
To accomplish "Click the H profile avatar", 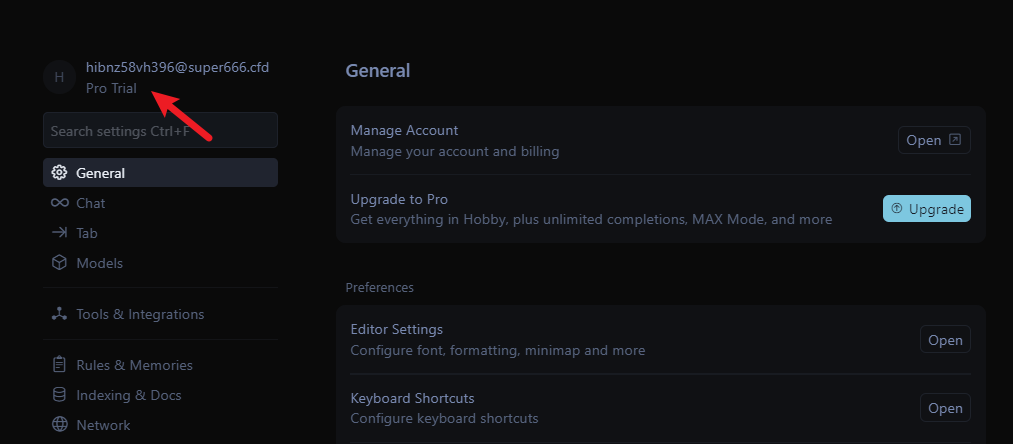I will pyautogui.click(x=59, y=77).
